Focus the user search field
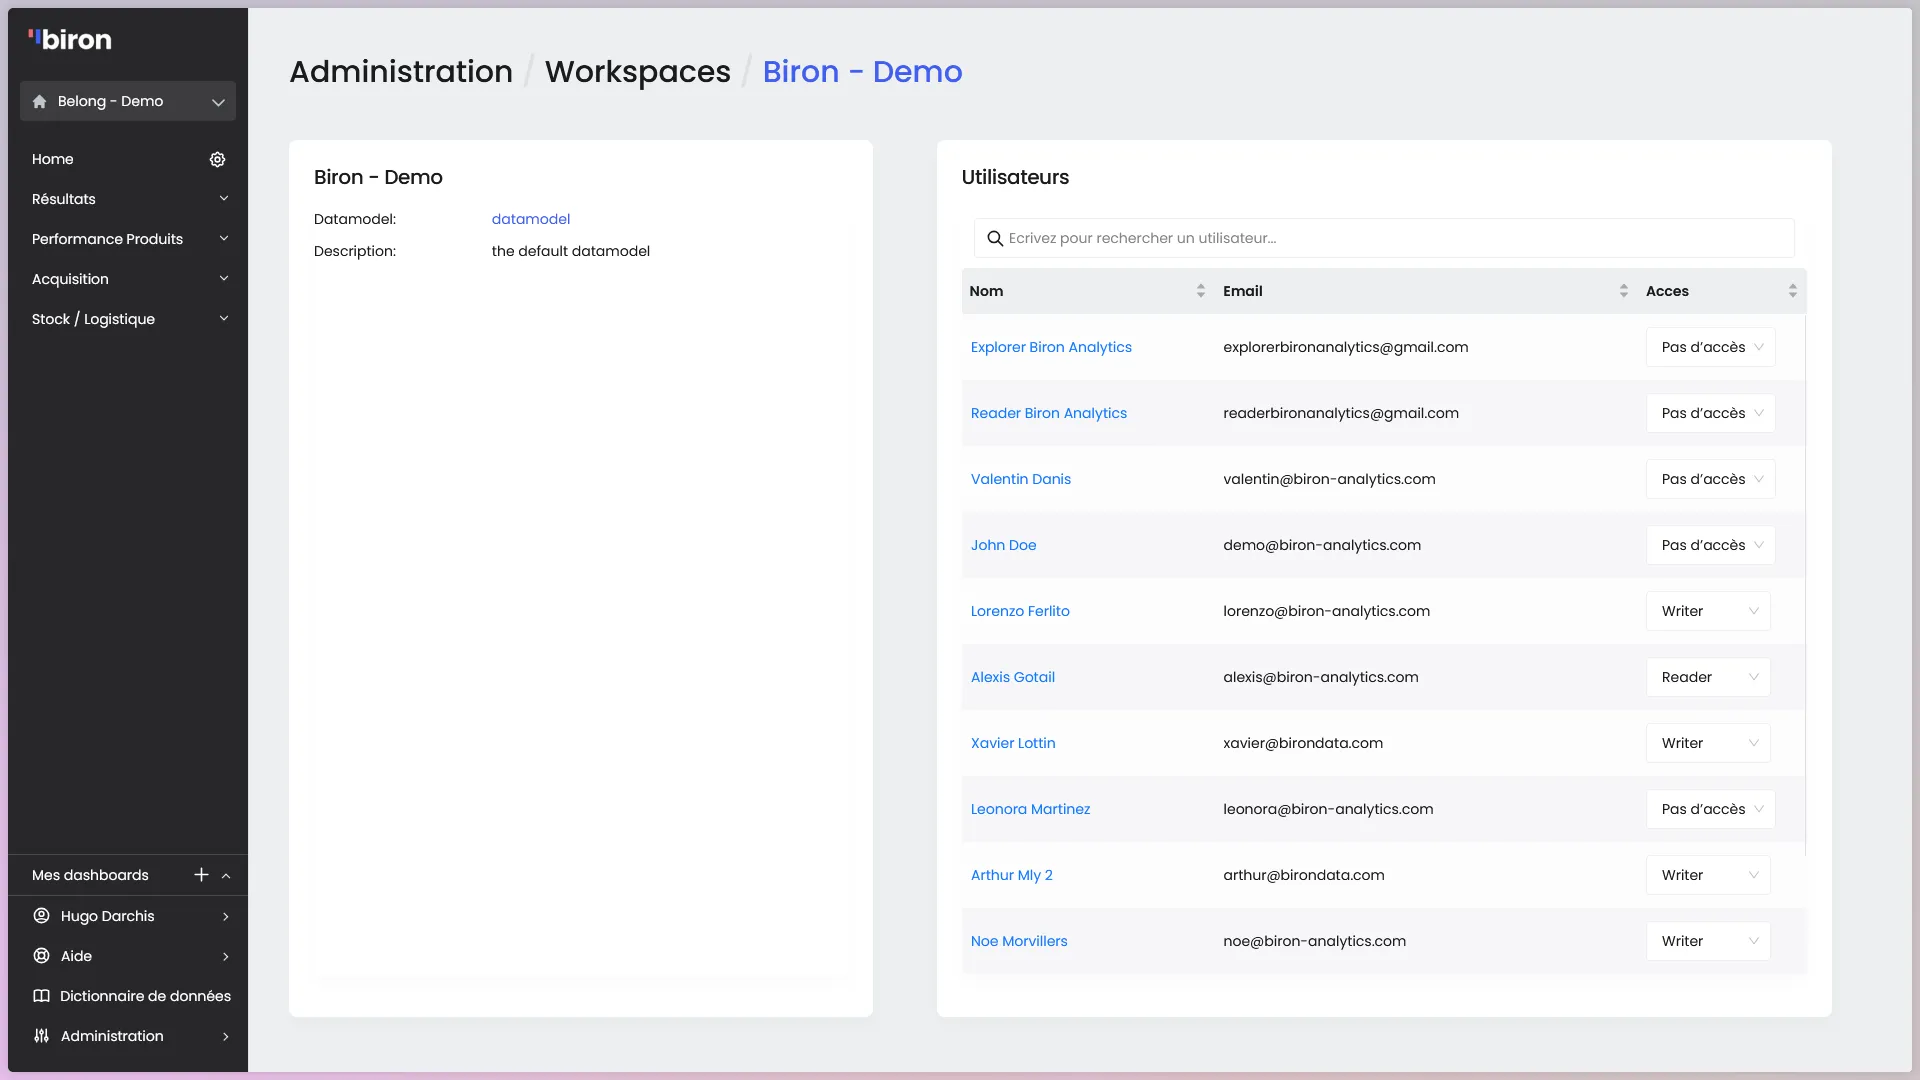The image size is (1920, 1080). point(1384,238)
